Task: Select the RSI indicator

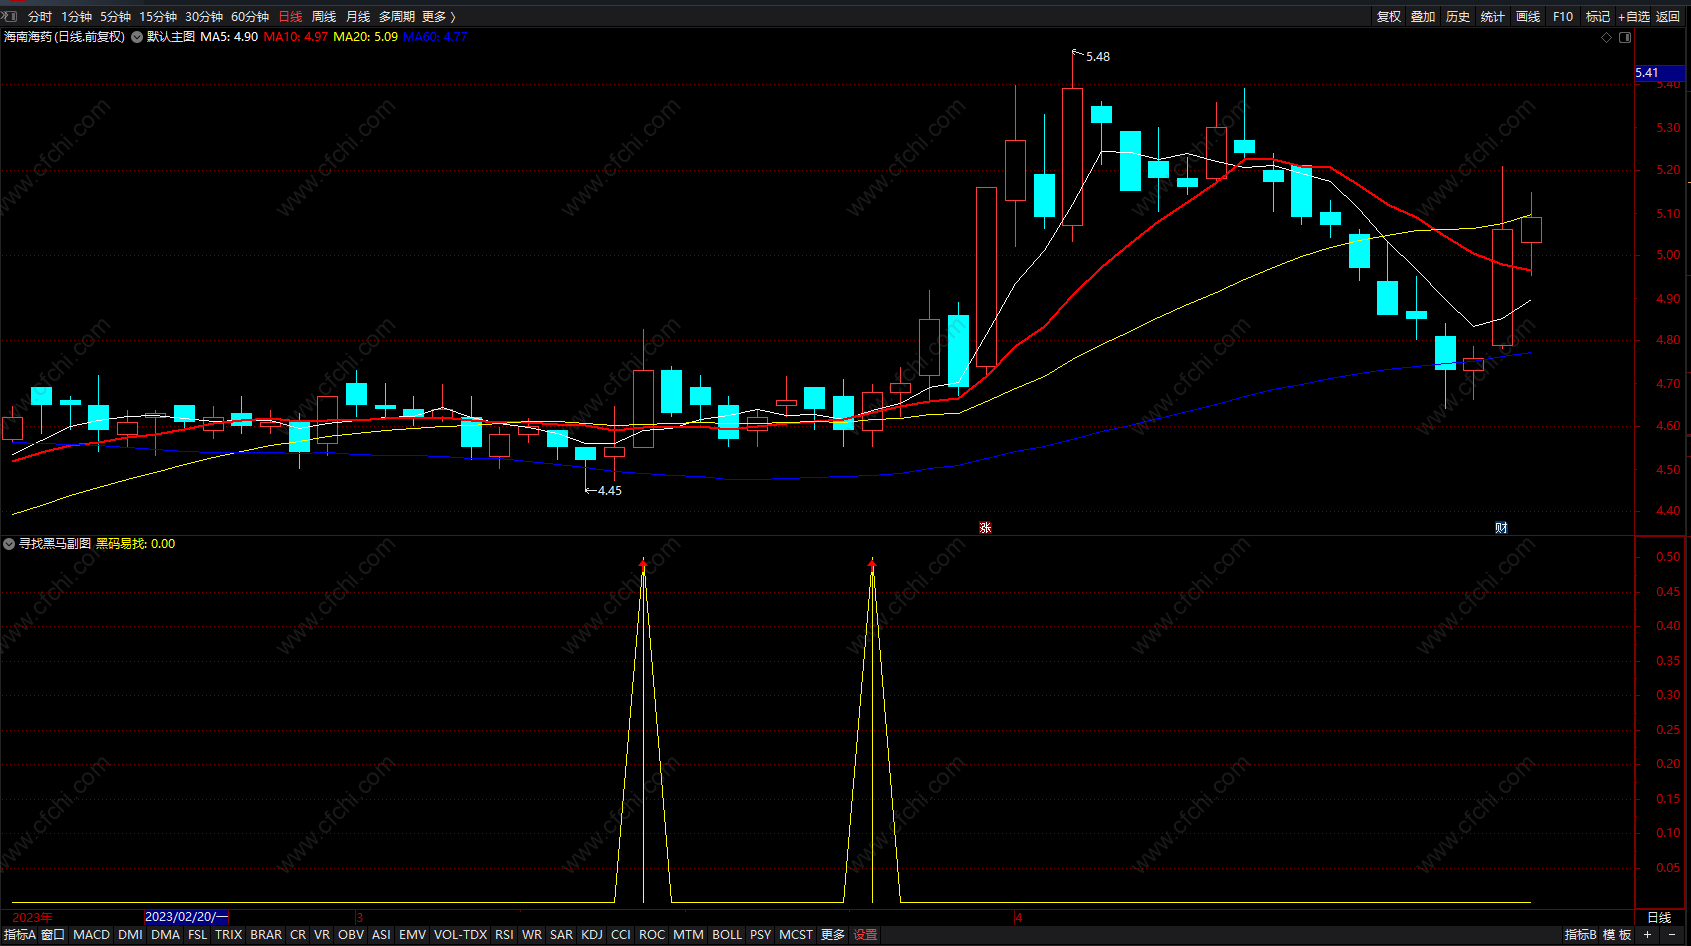Action: 504,935
